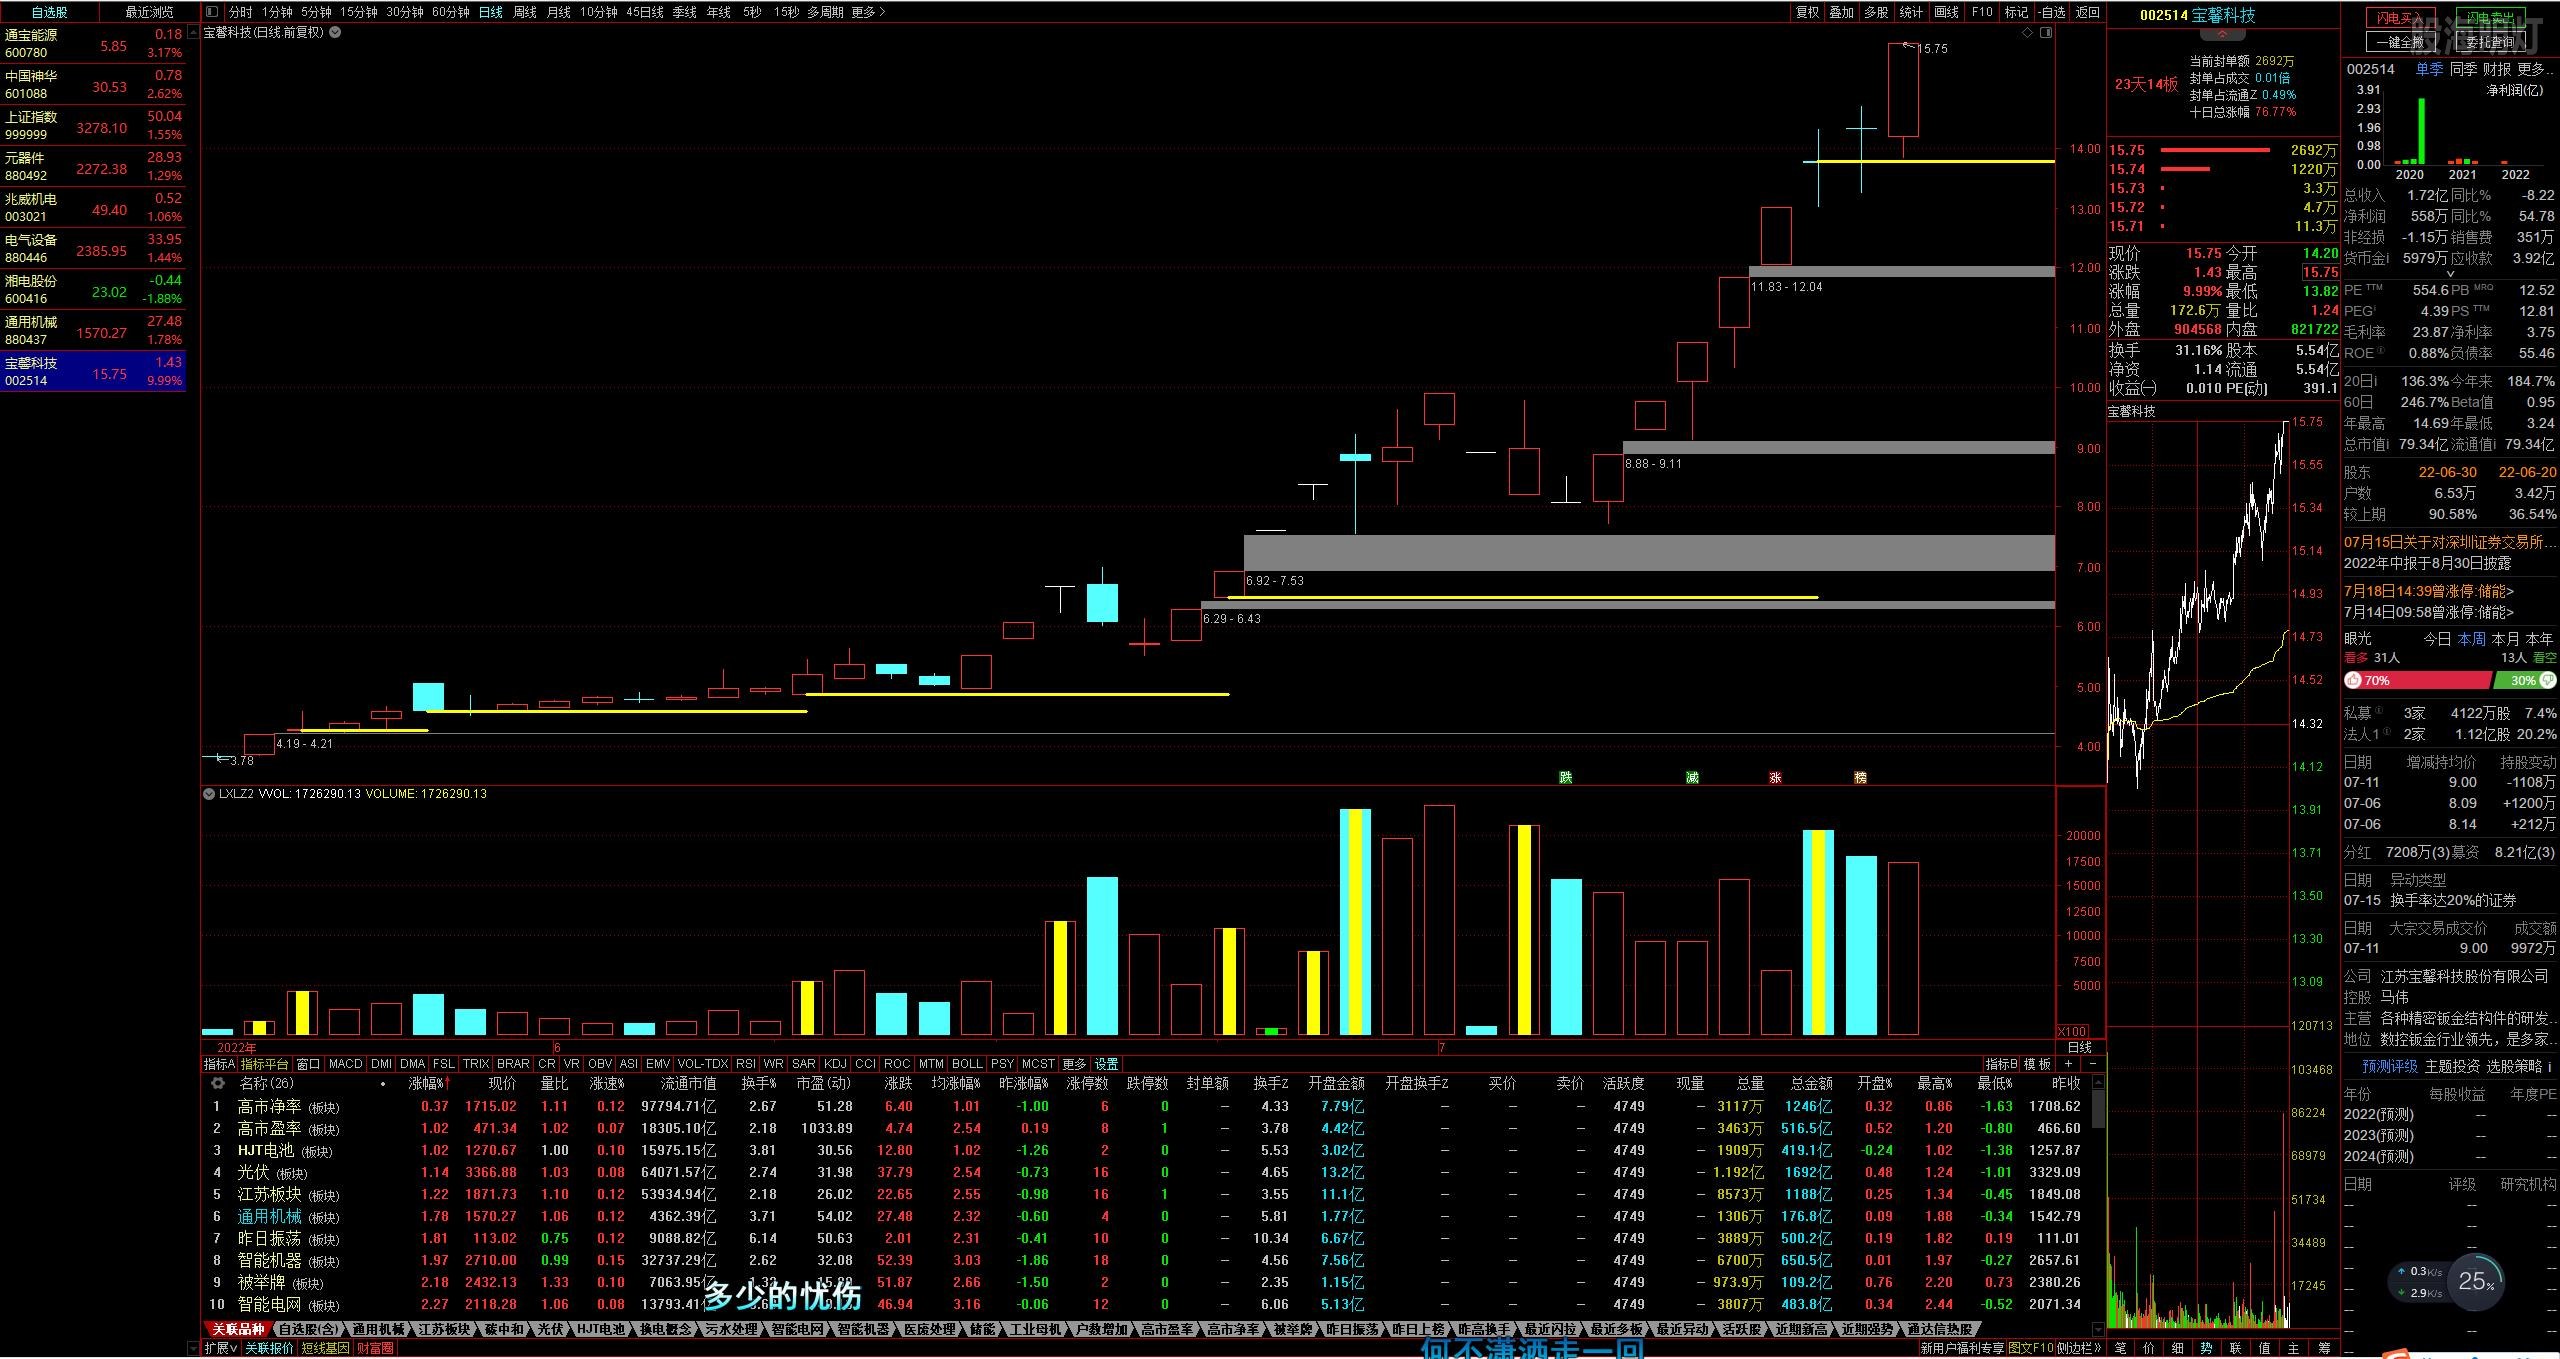Select the 笔 tab in bottom right strip
Screen dimensions: 2560x1359
tap(2121, 1348)
